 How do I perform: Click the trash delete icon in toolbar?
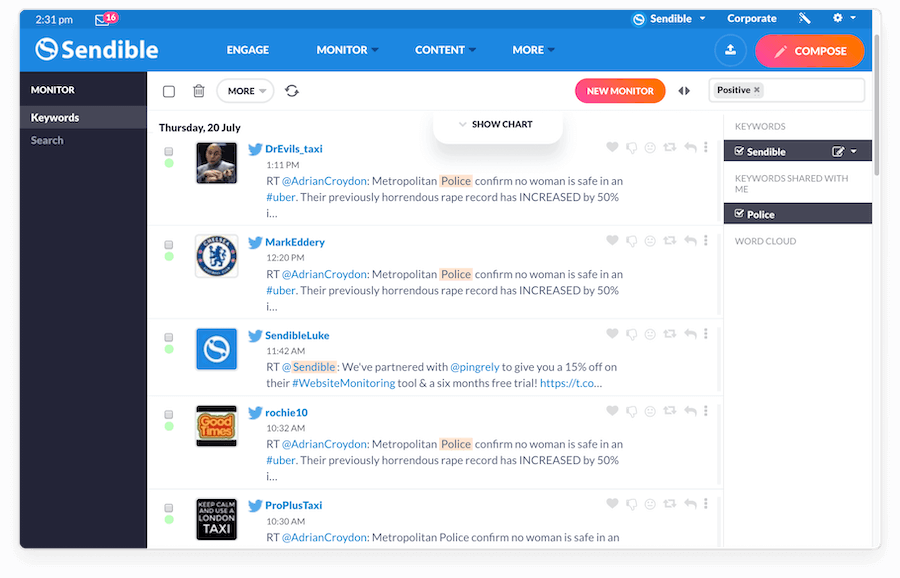[x=199, y=91]
